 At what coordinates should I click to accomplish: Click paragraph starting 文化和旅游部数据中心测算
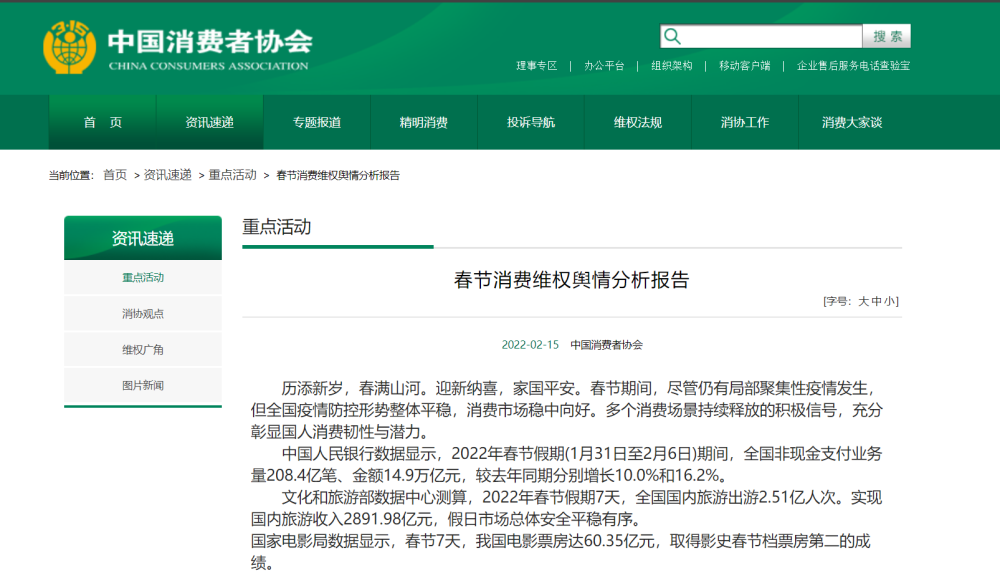click(x=566, y=508)
